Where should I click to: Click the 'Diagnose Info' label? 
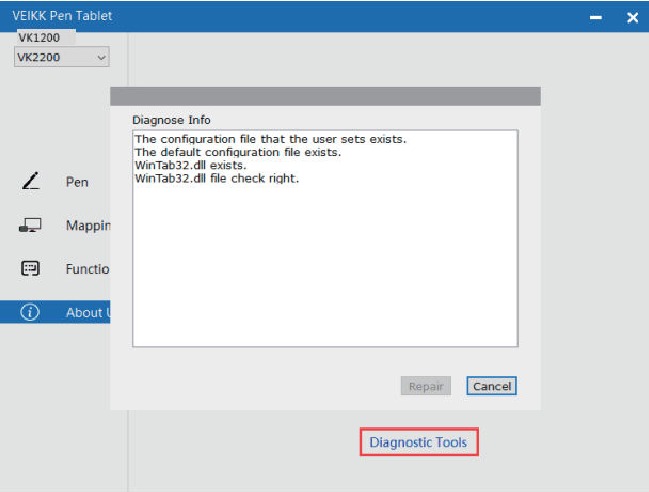pyautogui.click(x=171, y=120)
